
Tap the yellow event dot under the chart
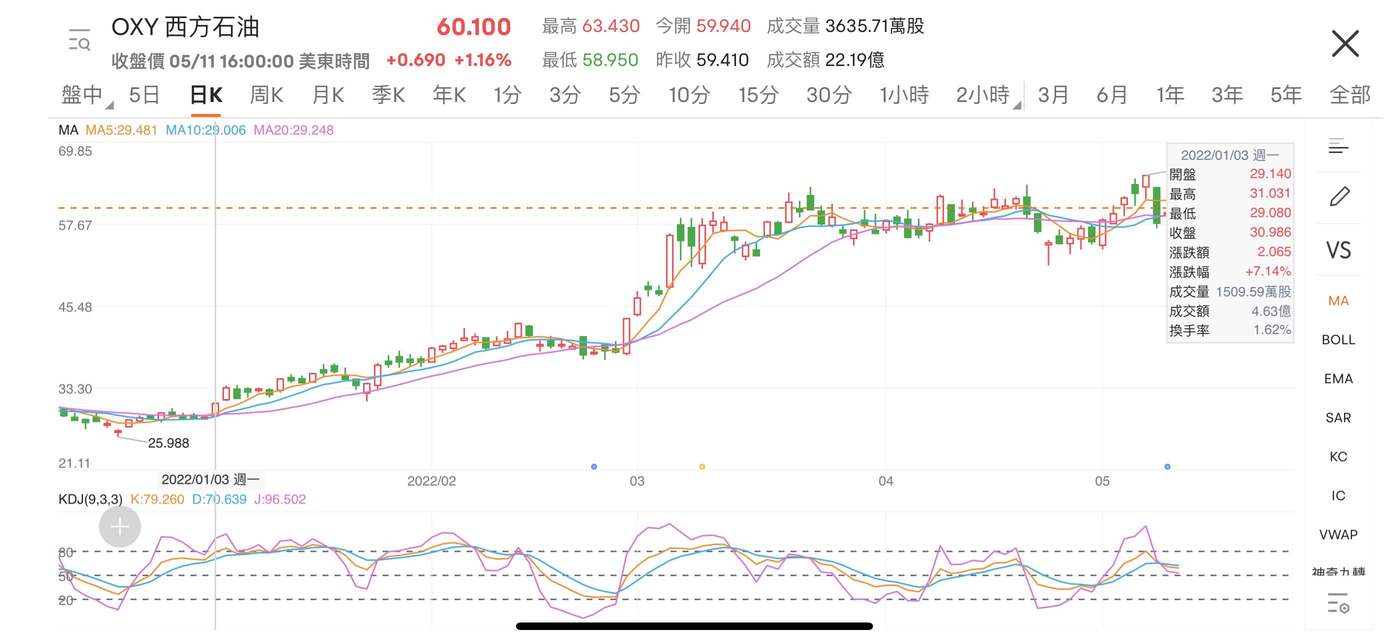coord(702,467)
